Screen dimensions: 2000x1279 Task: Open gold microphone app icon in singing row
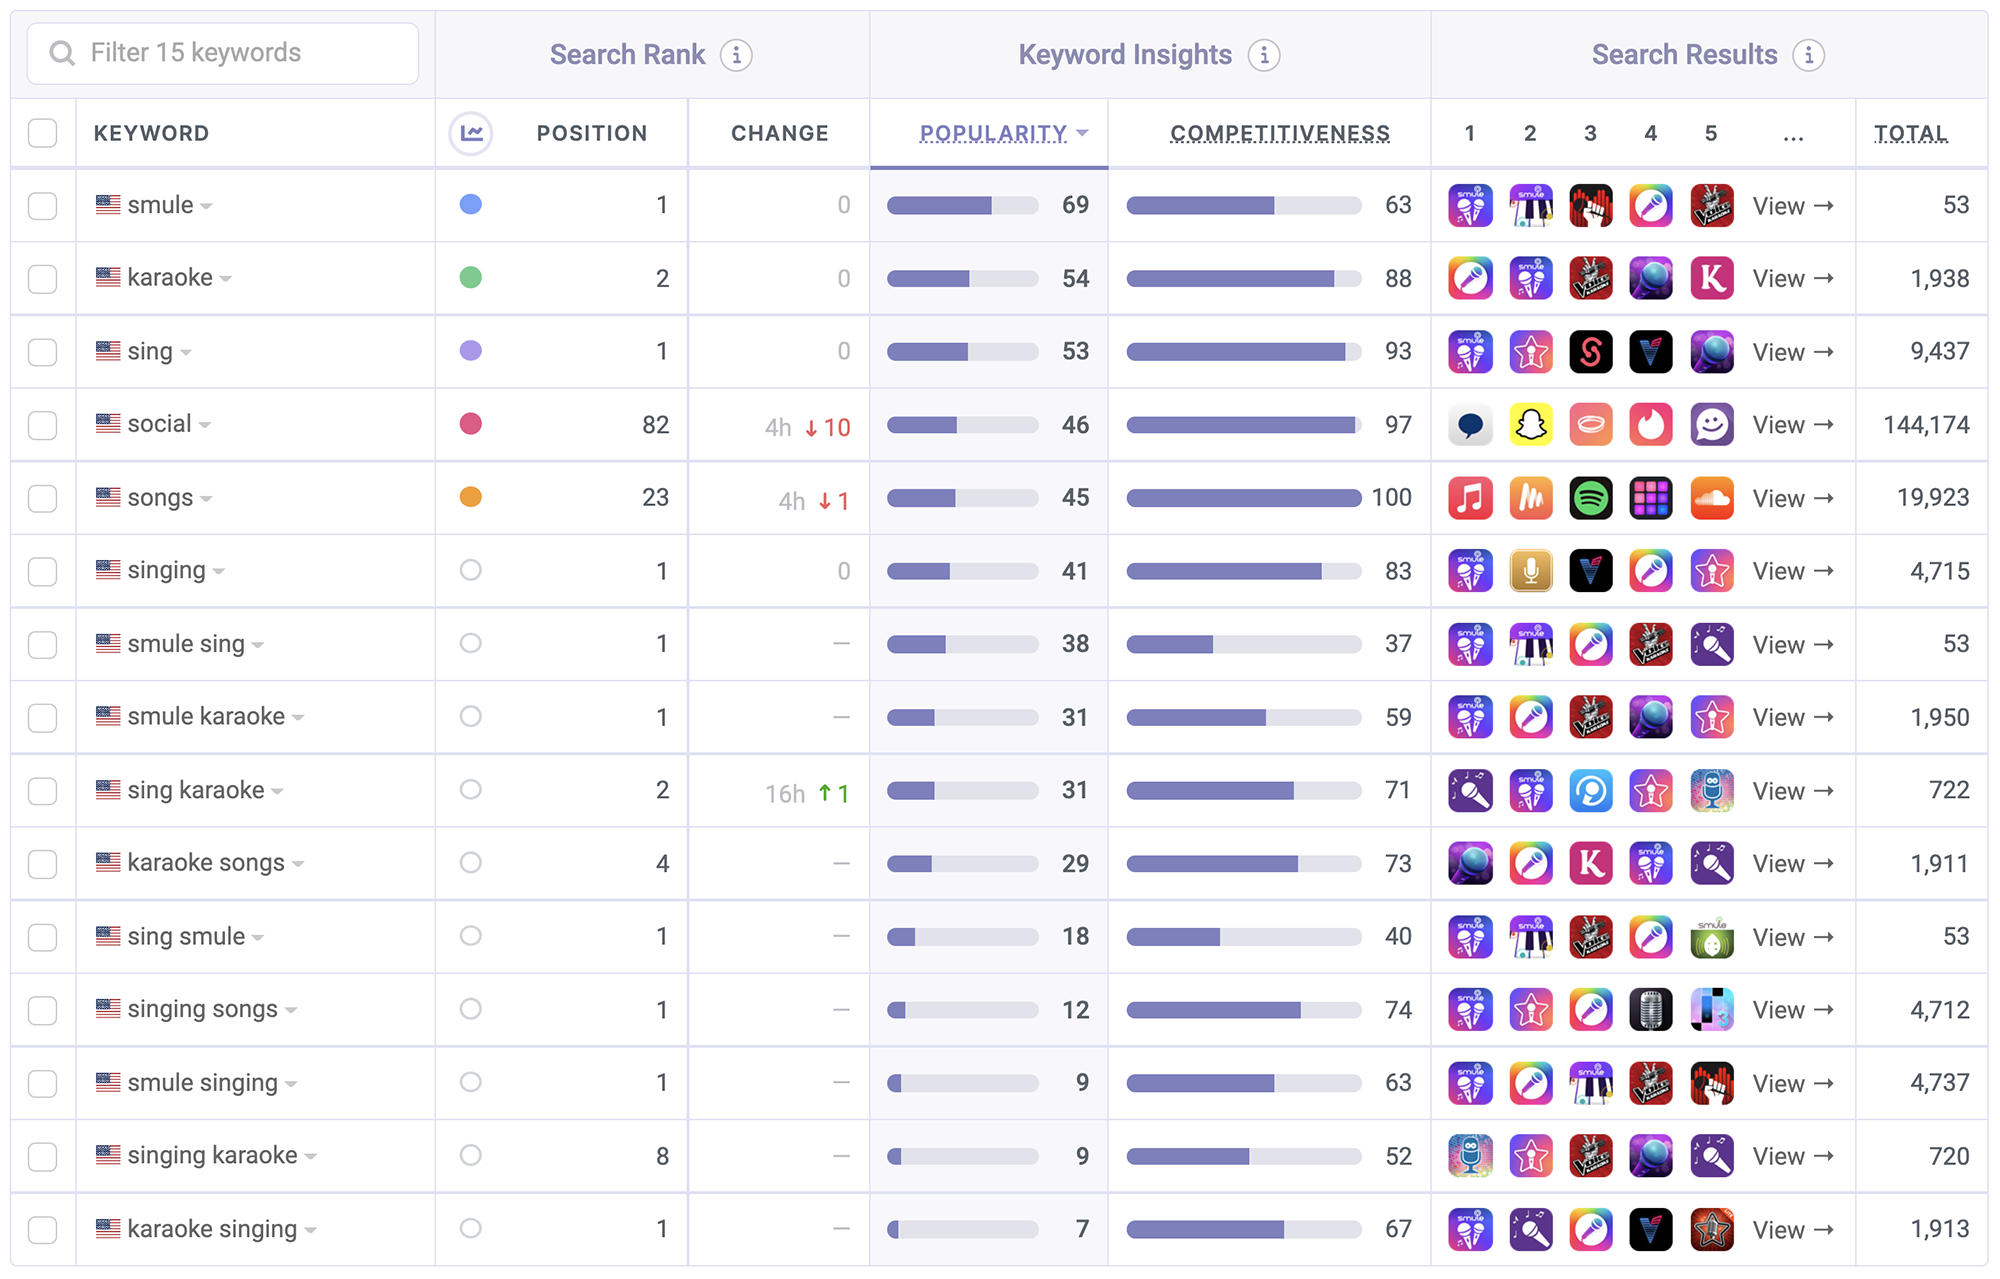click(1531, 571)
